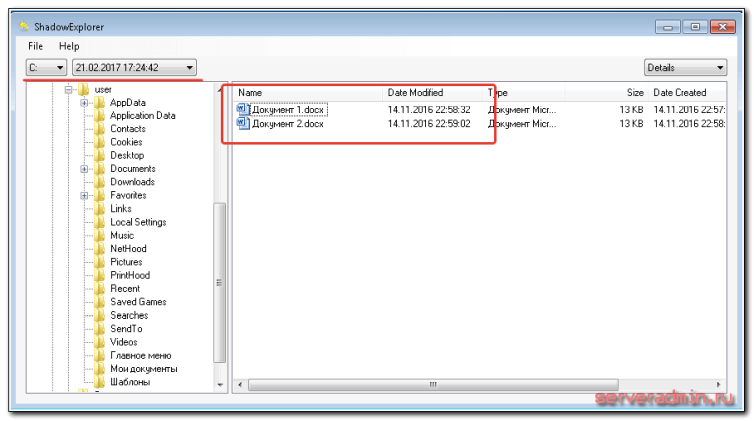Image resolution: width=754 pixels, height=421 pixels.
Task: Select the file Документ 2.docx
Action: click(x=288, y=124)
